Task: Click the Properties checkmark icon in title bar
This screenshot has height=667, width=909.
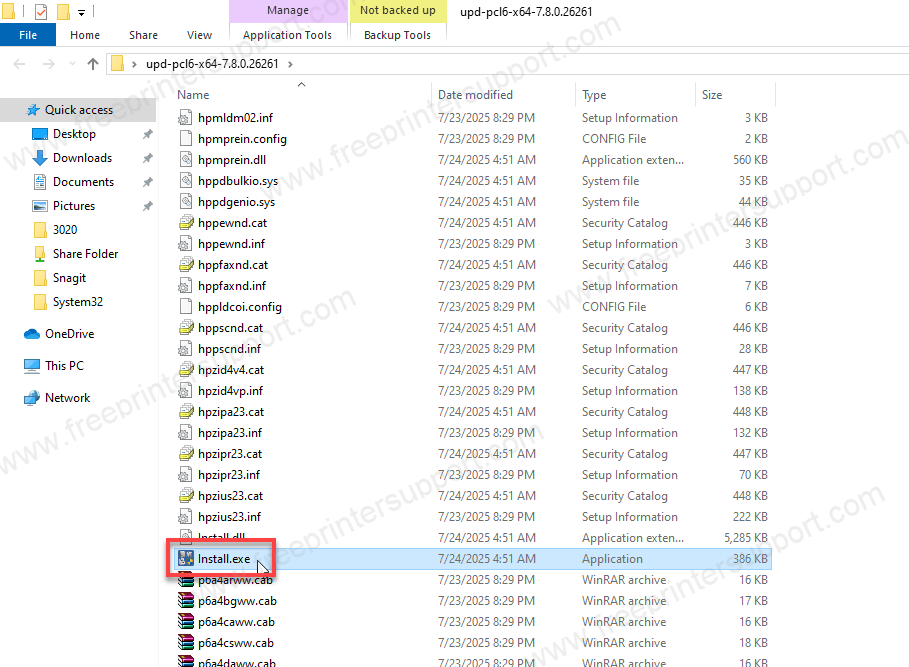Action: click(x=41, y=12)
